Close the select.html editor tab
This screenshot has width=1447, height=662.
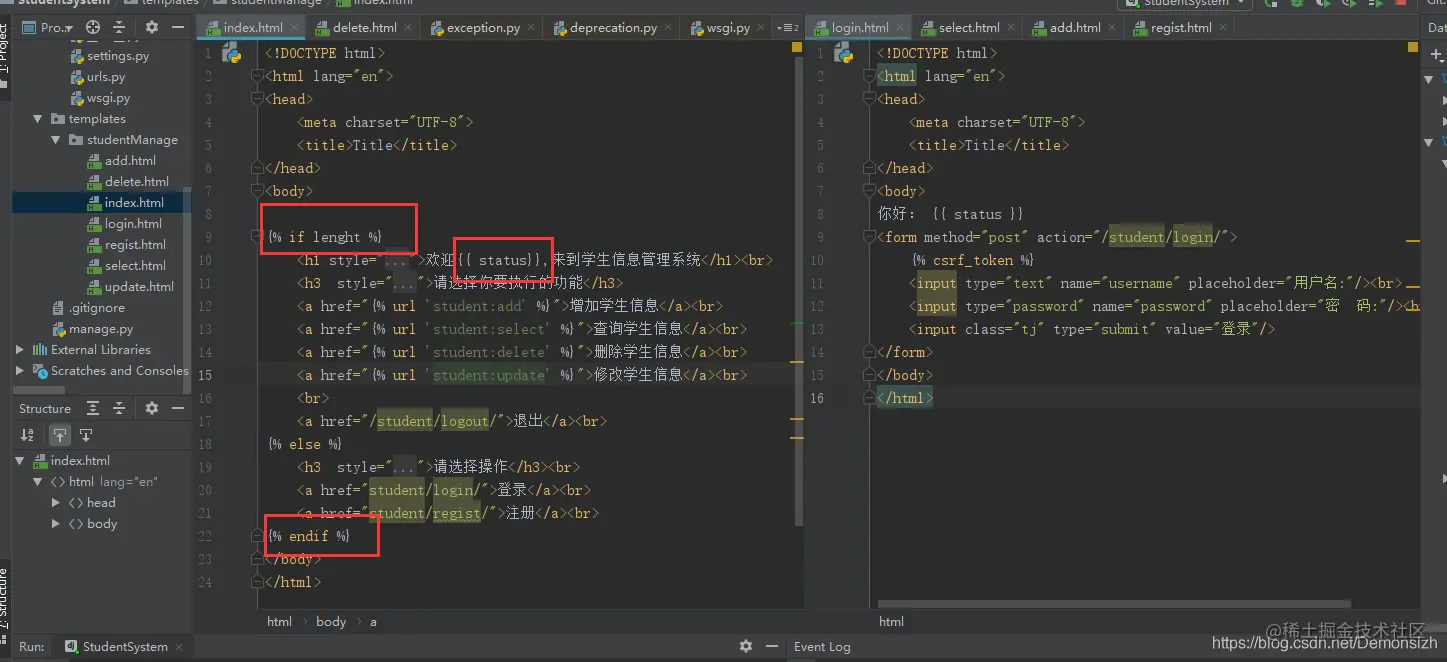[x=1010, y=28]
